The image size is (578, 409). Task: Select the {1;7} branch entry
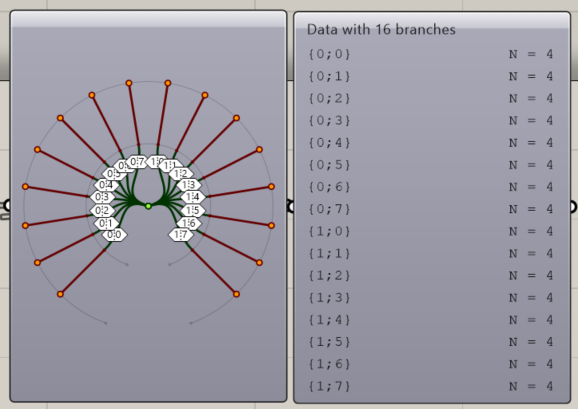[x=431, y=386]
